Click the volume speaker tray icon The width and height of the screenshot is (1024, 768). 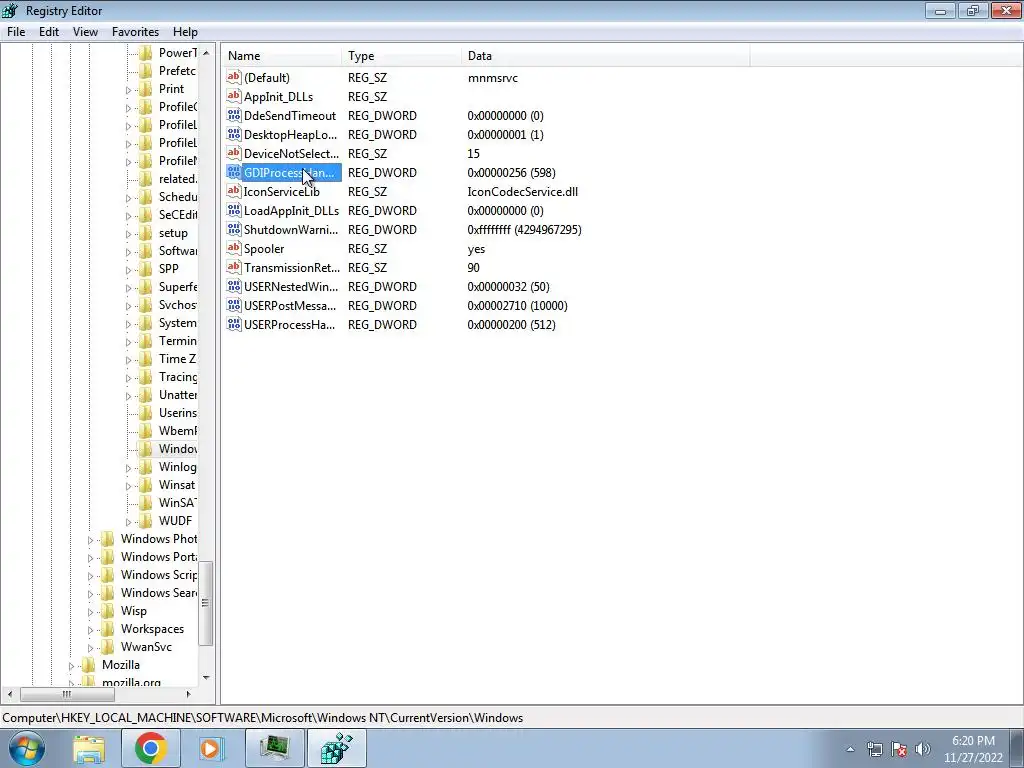click(923, 749)
